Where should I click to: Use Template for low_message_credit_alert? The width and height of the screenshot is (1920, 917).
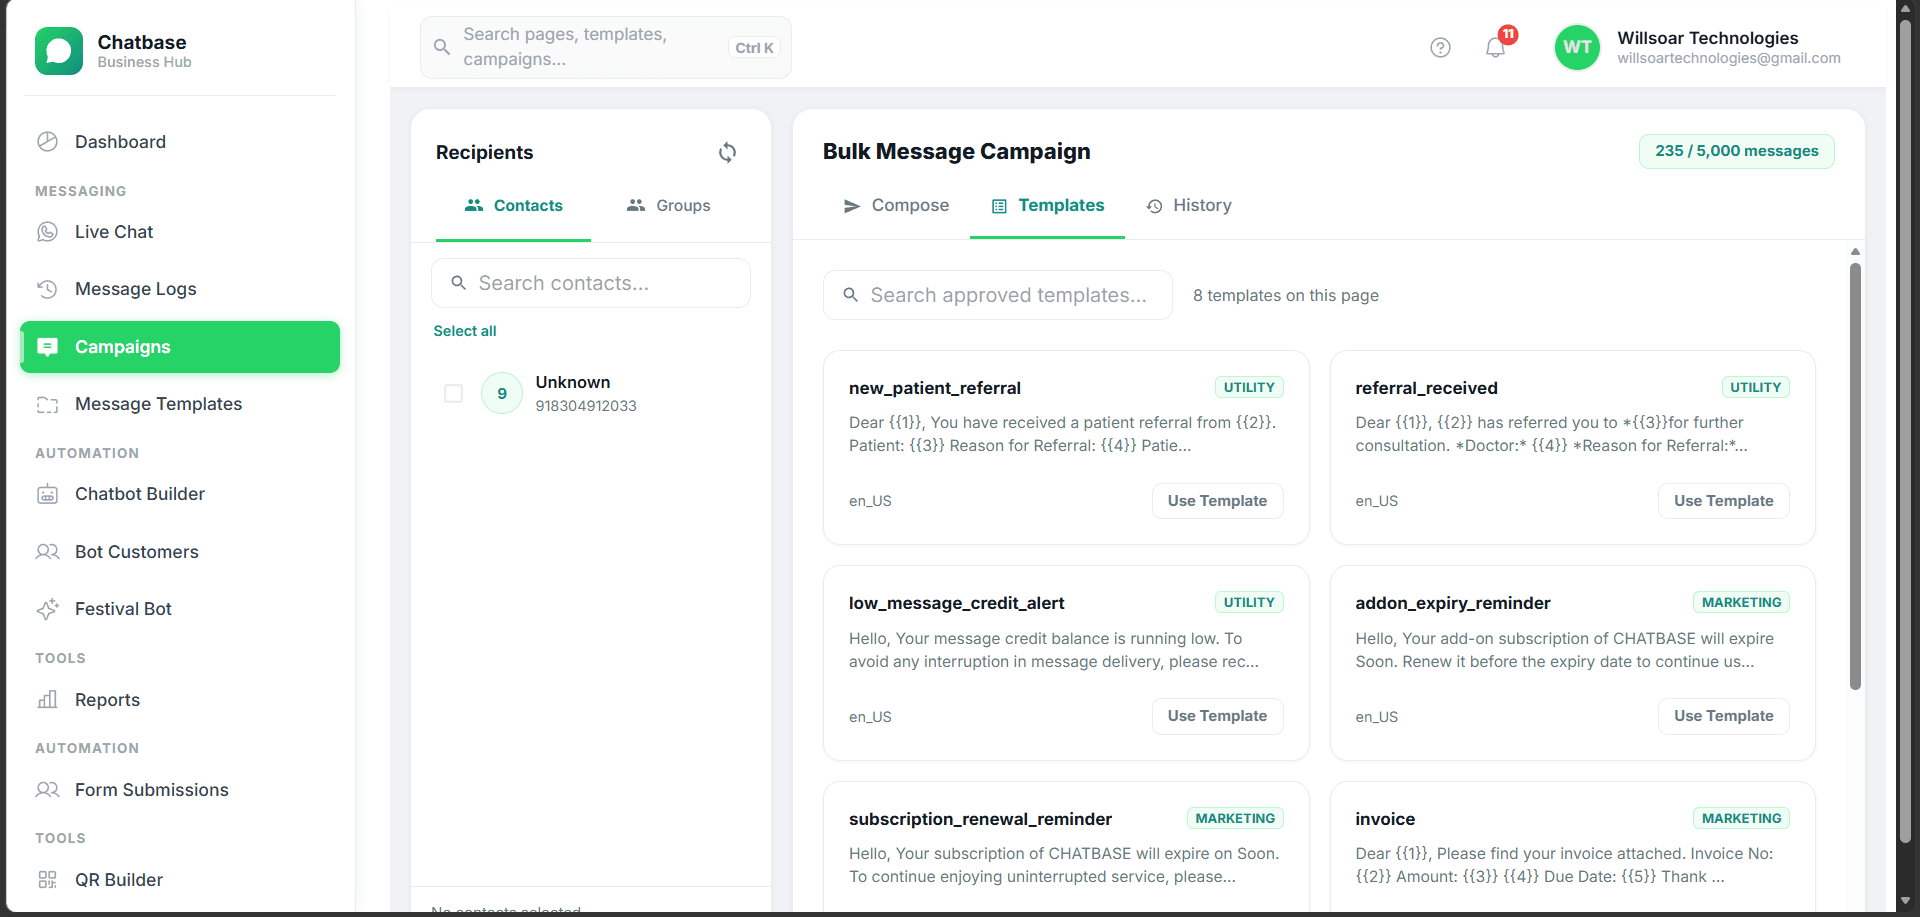[x=1217, y=716]
